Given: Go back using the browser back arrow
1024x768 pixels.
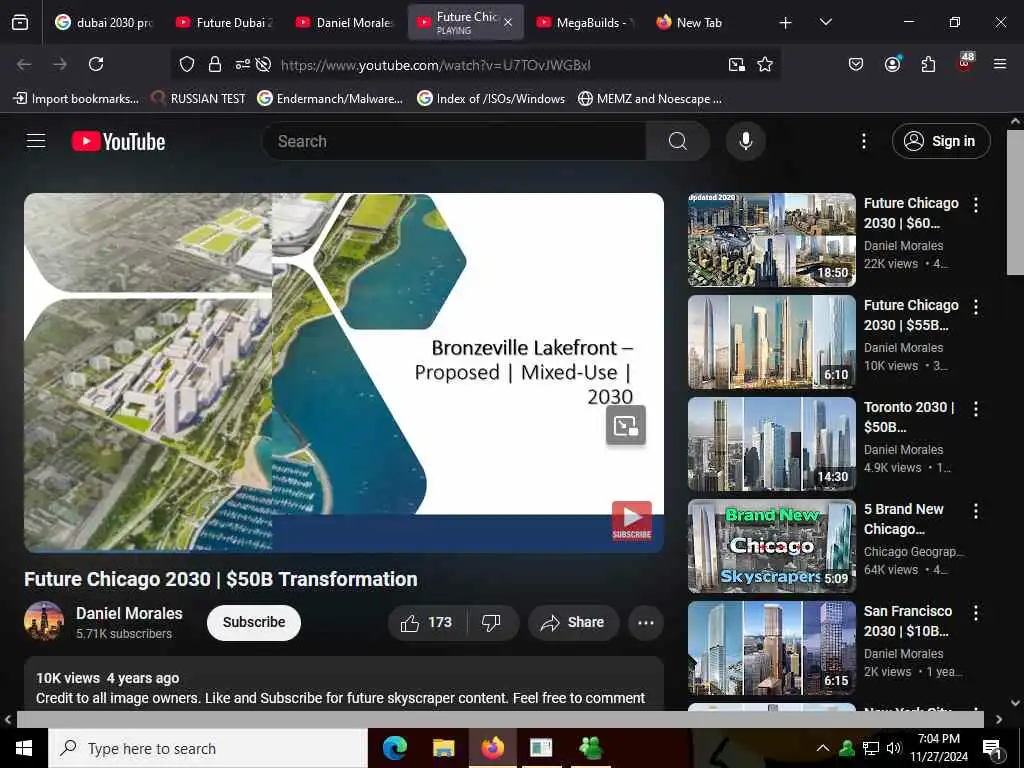Looking at the screenshot, I should [24, 64].
